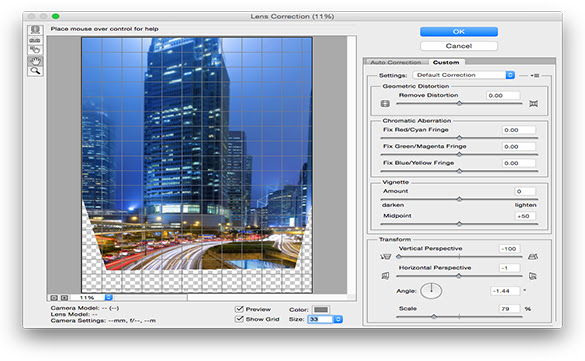This screenshot has height=361, width=585.
Task: Click the pincushion distortion icon
Action: tap(534, 104)
